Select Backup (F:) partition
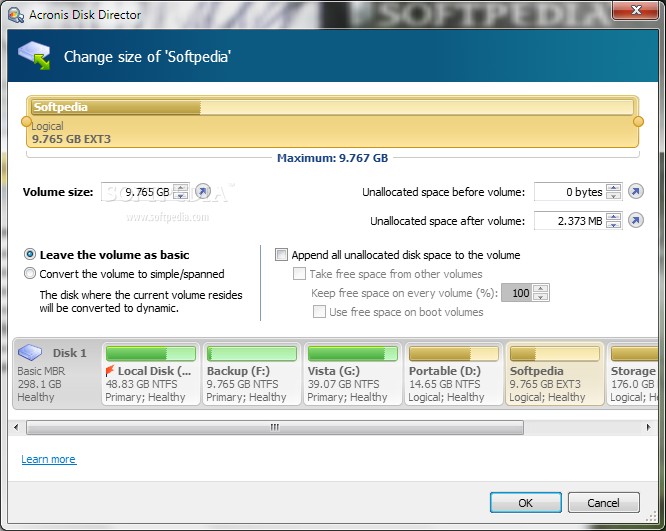666x531 pixels. (251, 374)
